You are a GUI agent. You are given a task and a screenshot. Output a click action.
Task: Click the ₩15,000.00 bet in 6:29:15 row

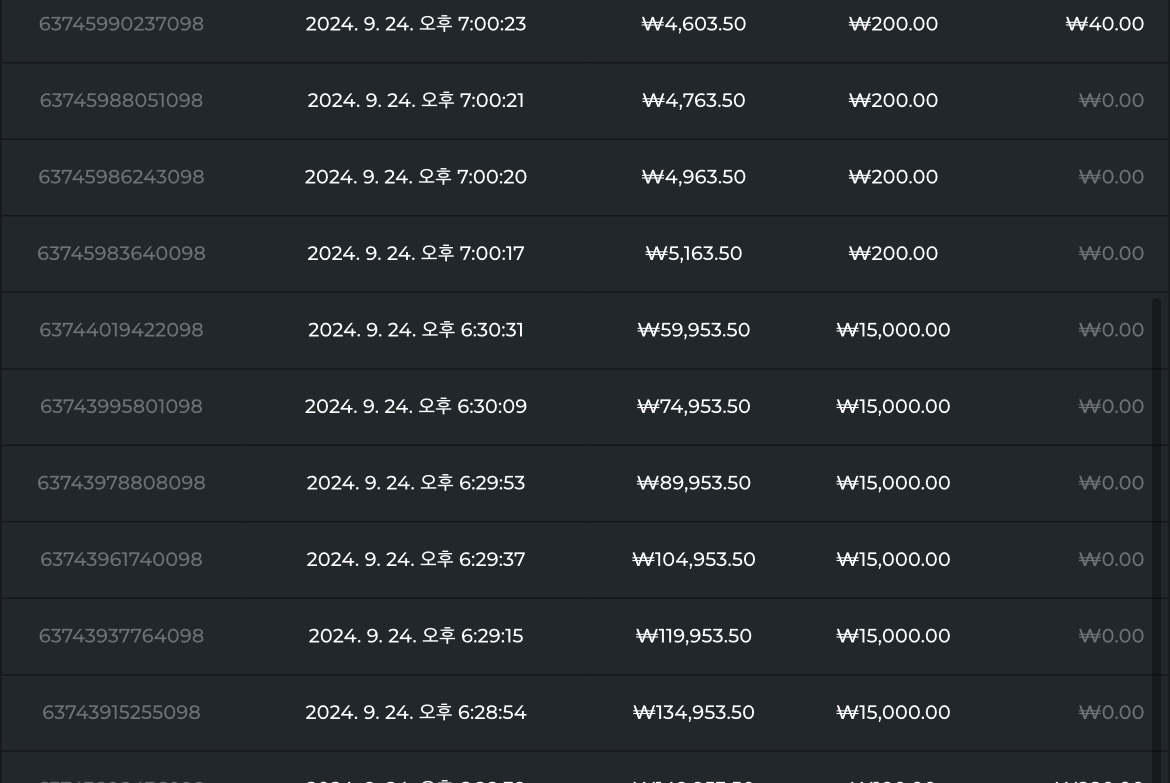point(893,636)
